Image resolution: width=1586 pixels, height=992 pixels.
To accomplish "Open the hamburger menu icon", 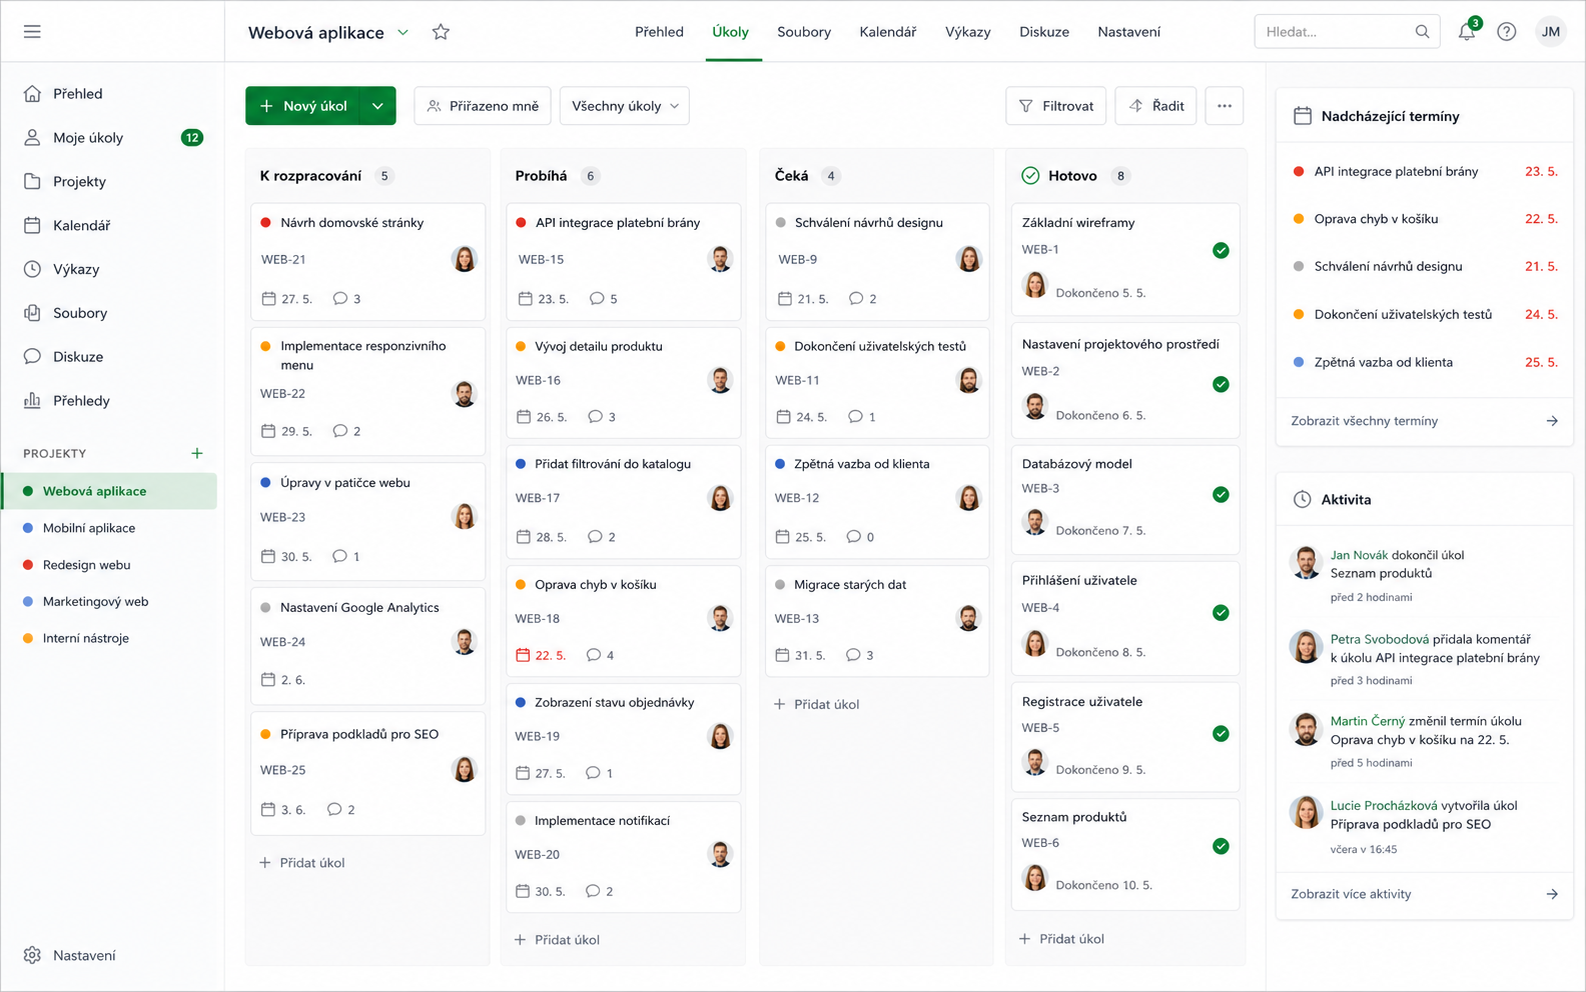I will (x=32, y=32).
